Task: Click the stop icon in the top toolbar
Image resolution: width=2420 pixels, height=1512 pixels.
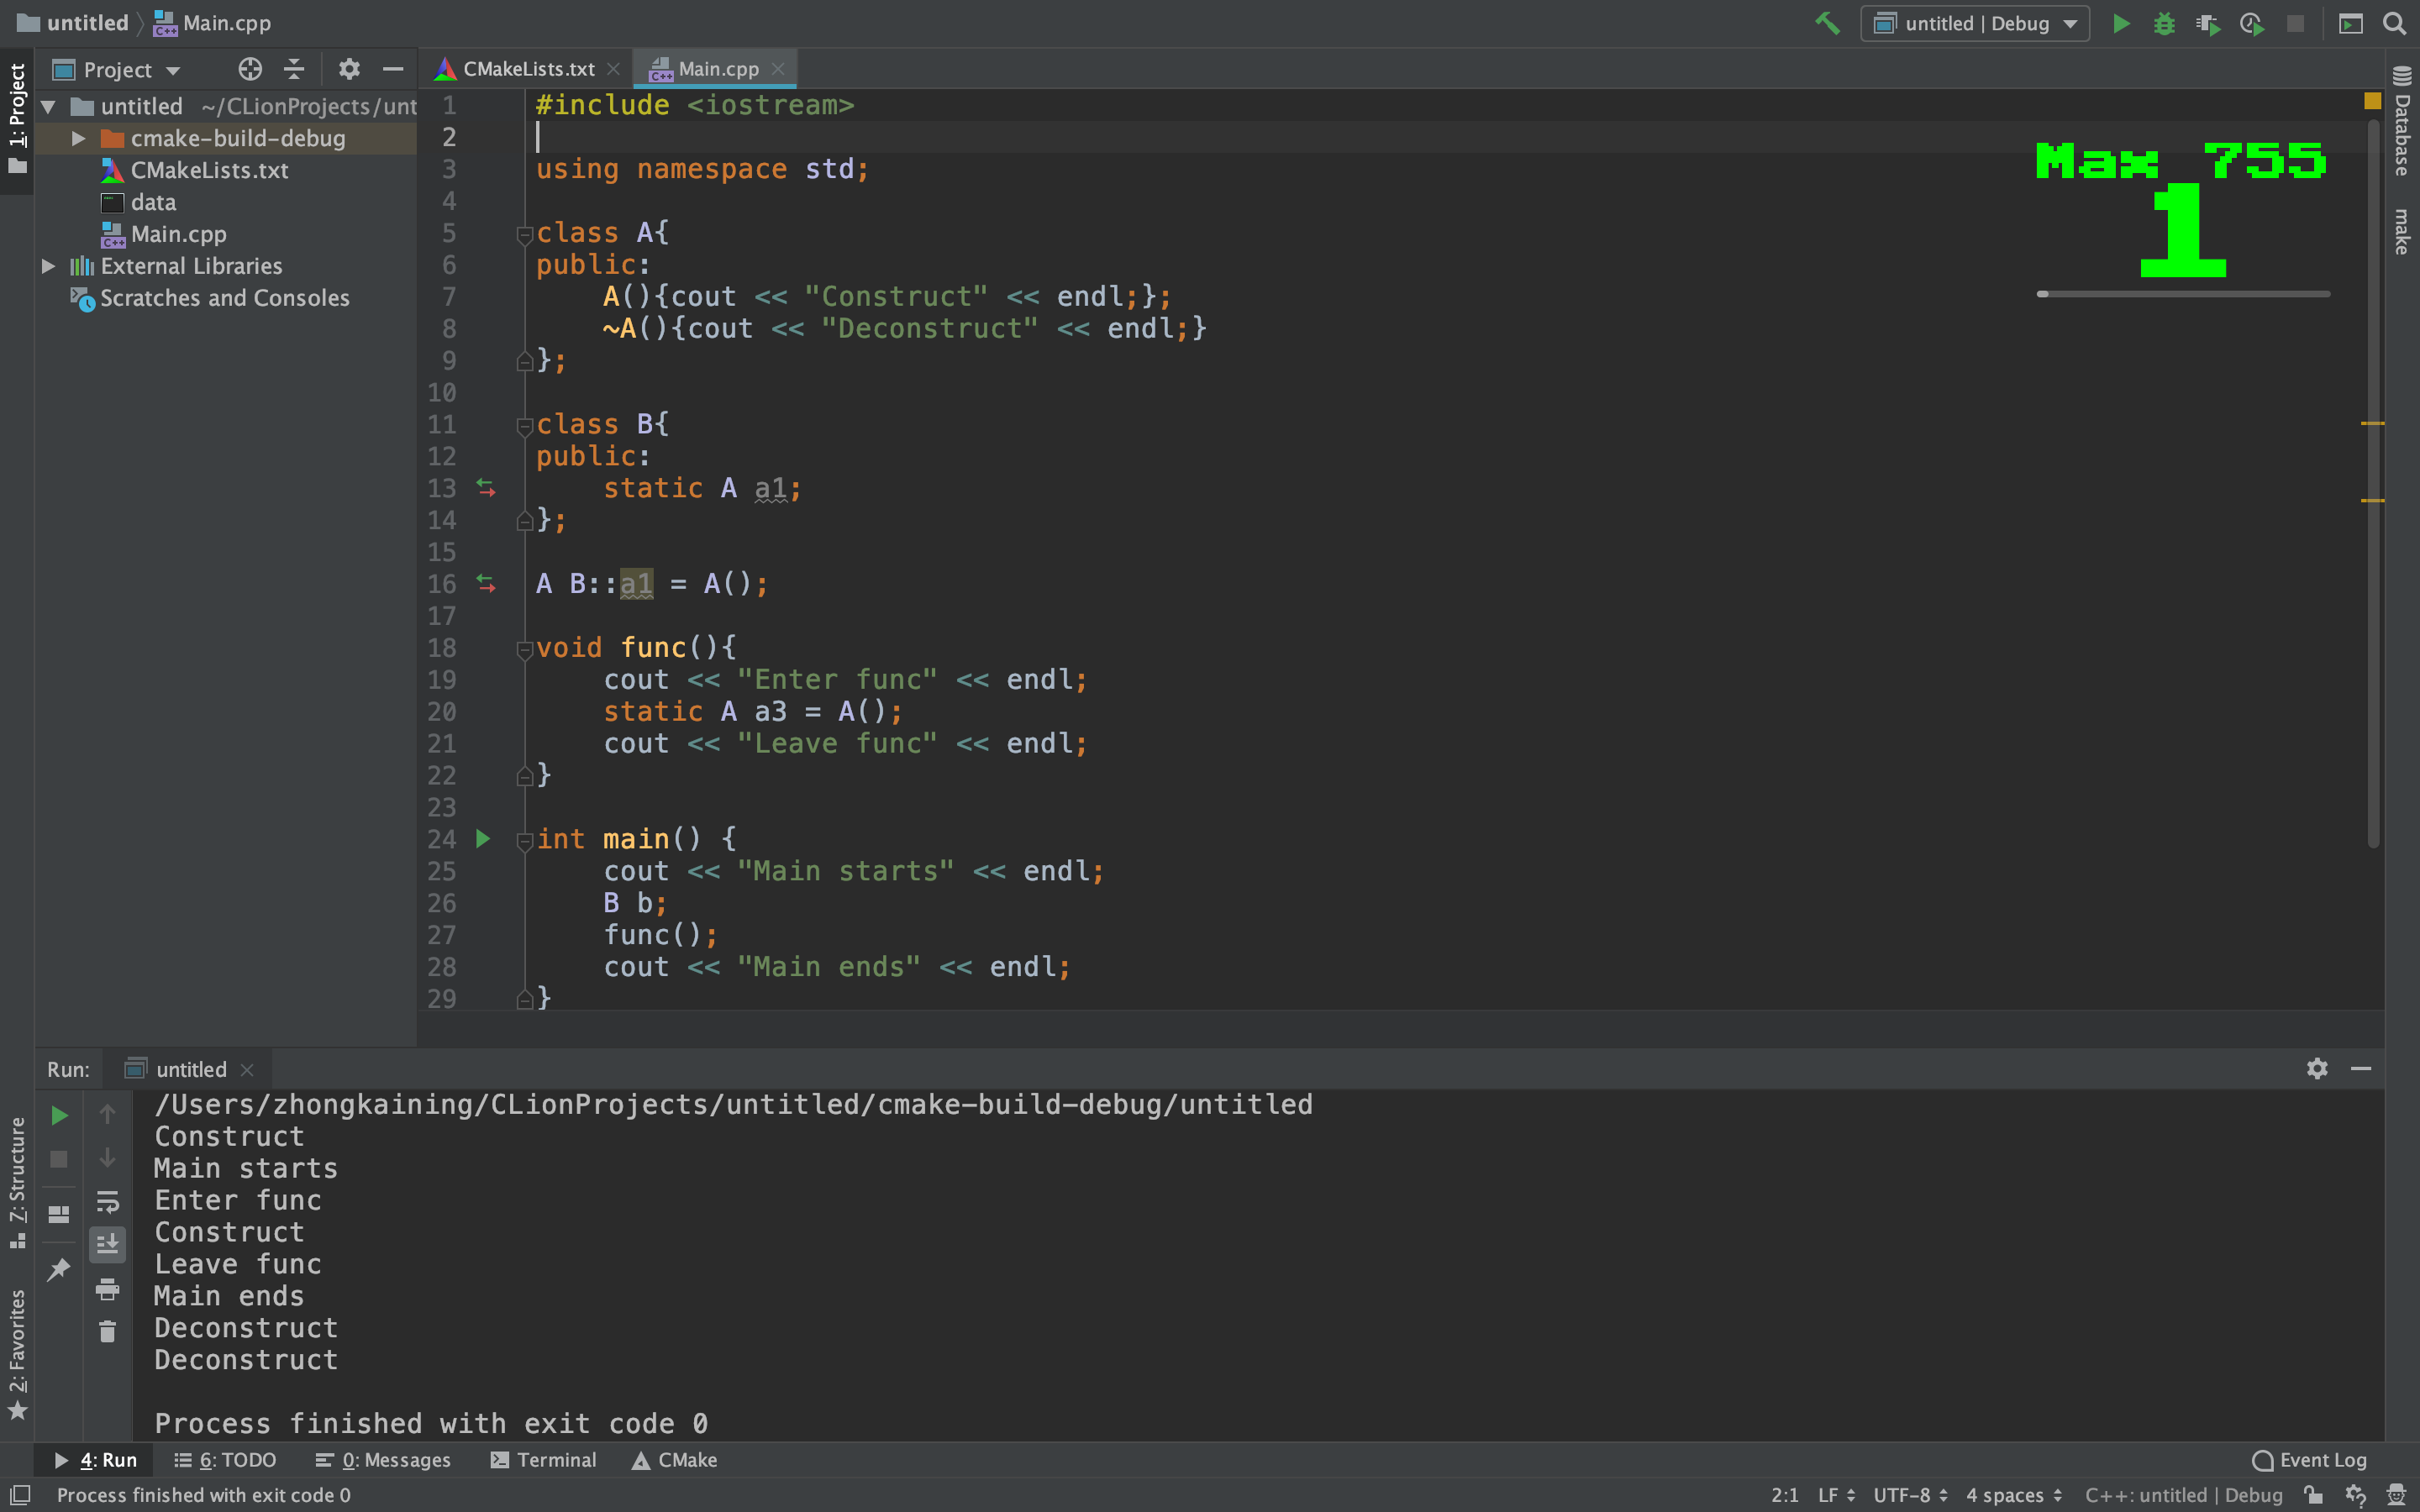Action: pyautogui.click(x=2296, y=23)
